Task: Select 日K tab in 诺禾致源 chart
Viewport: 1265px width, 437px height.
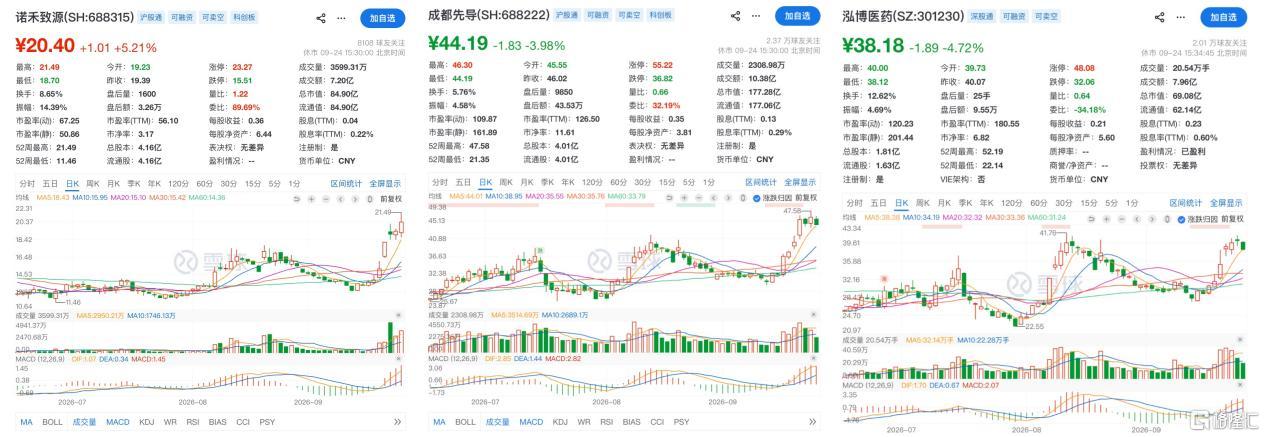Action: tap(72, 184)
